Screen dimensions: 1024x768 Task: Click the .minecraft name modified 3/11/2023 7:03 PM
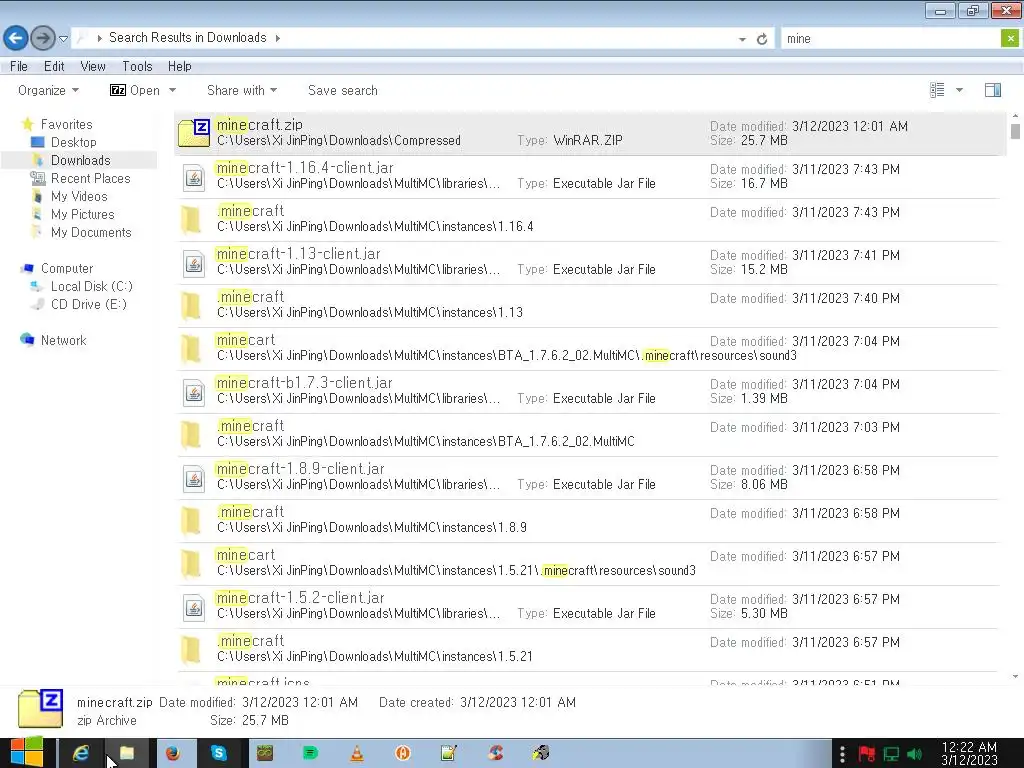[x=251, y=426]
